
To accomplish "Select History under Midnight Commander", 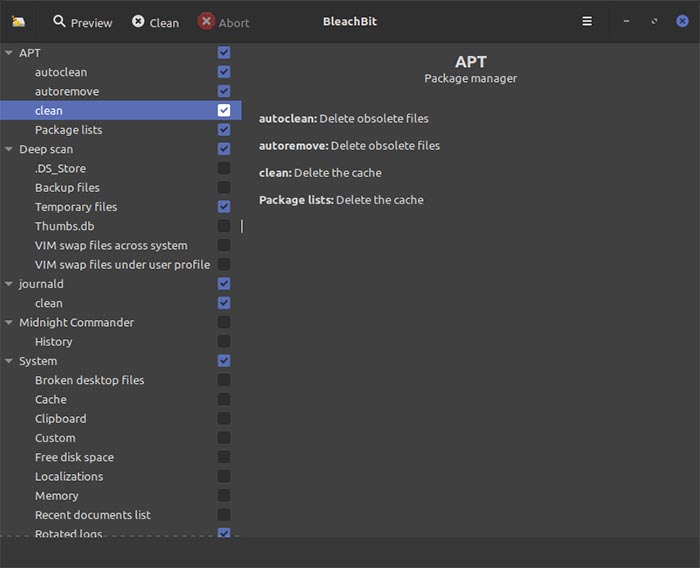I will [x=53, y=342].
